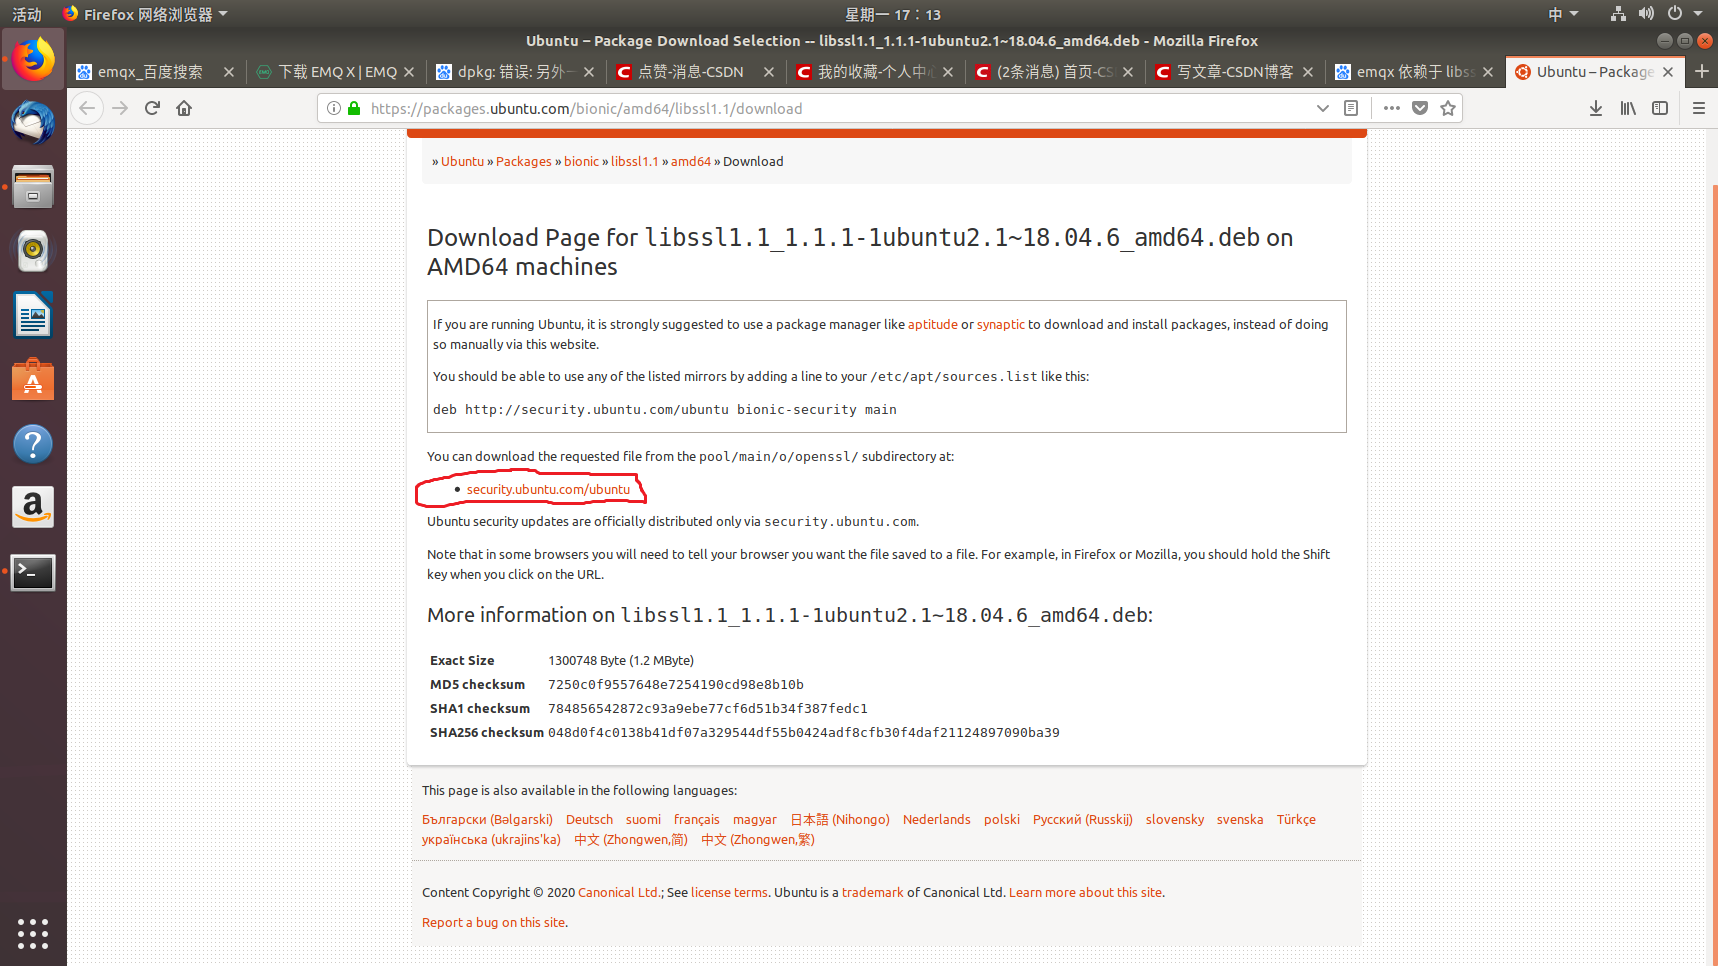Open the 日本語 (Nihongo) language link
1718x966 pixels.
(841, 819)
